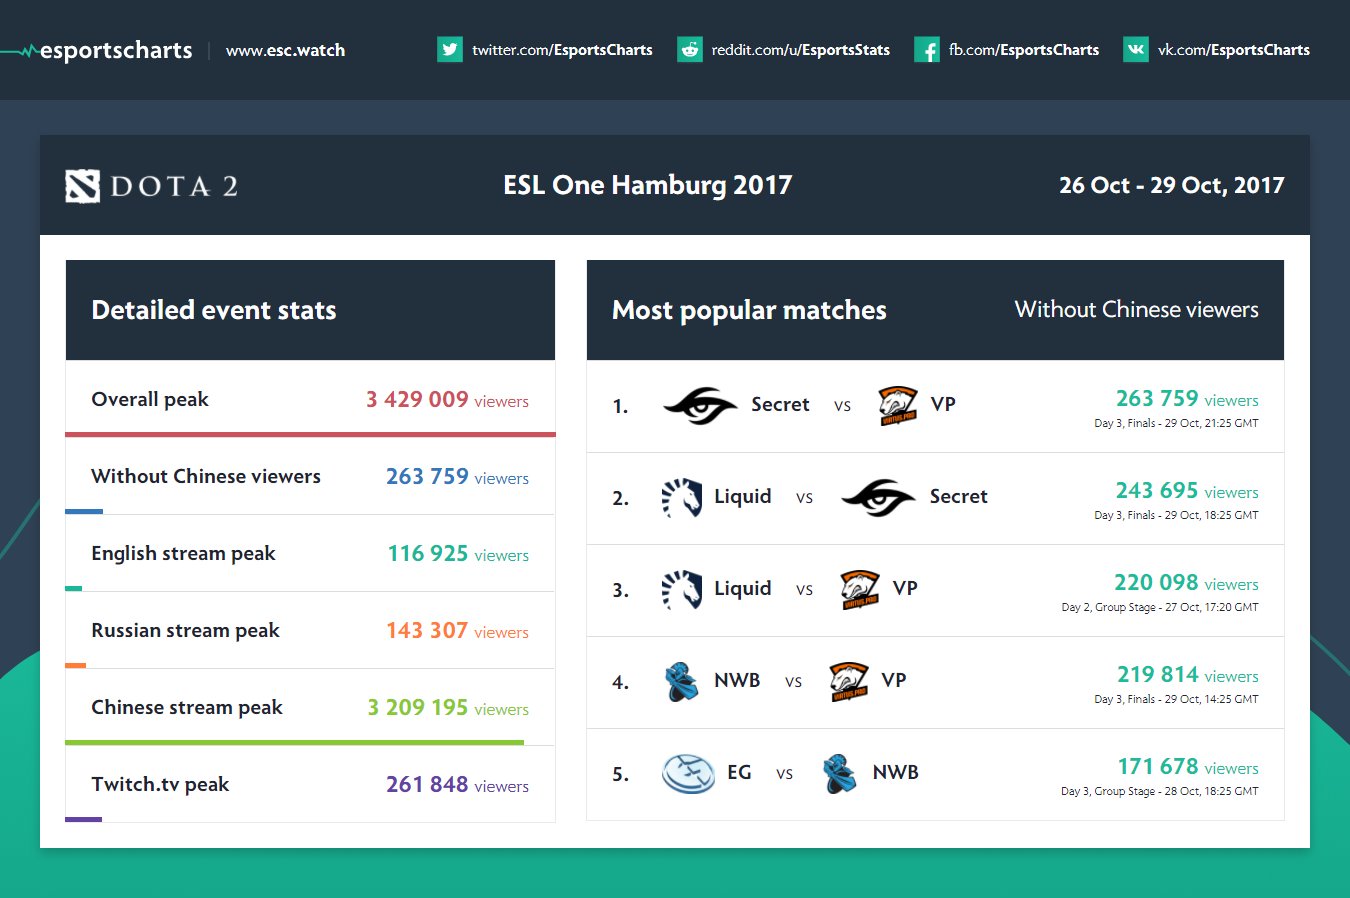
Task: Click the 219 814 viewers match value
Action: [1188, 674]
